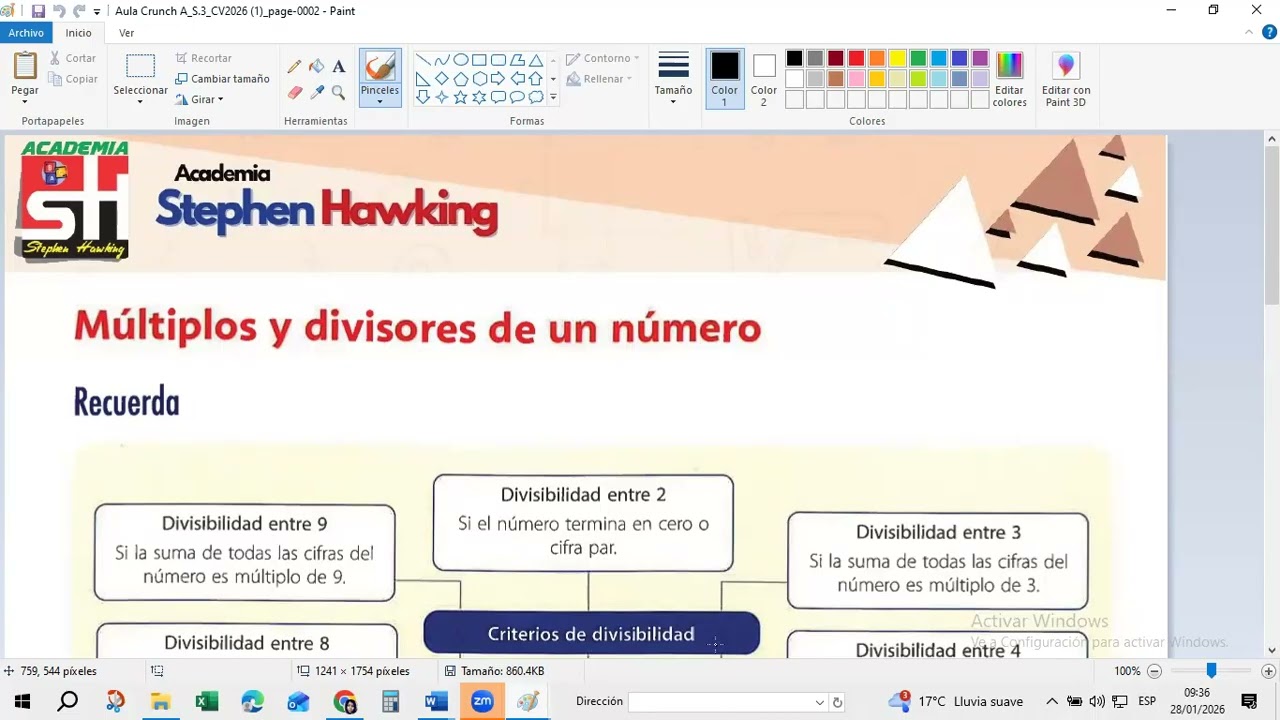
Task: Open the Pegar dropdown arrow
Action: coord(25,101)
